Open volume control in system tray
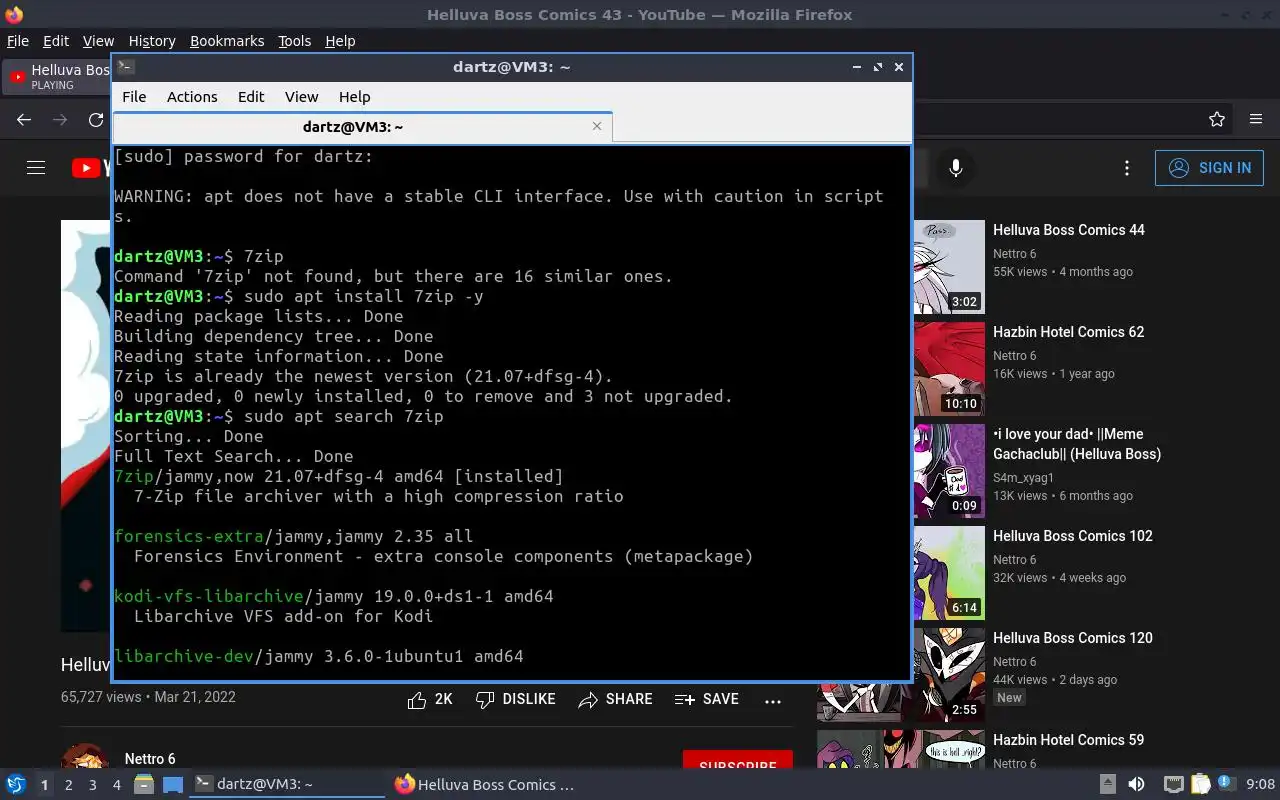The width and height of the screenshot is (1280, 800). [x=1136, y=785]
